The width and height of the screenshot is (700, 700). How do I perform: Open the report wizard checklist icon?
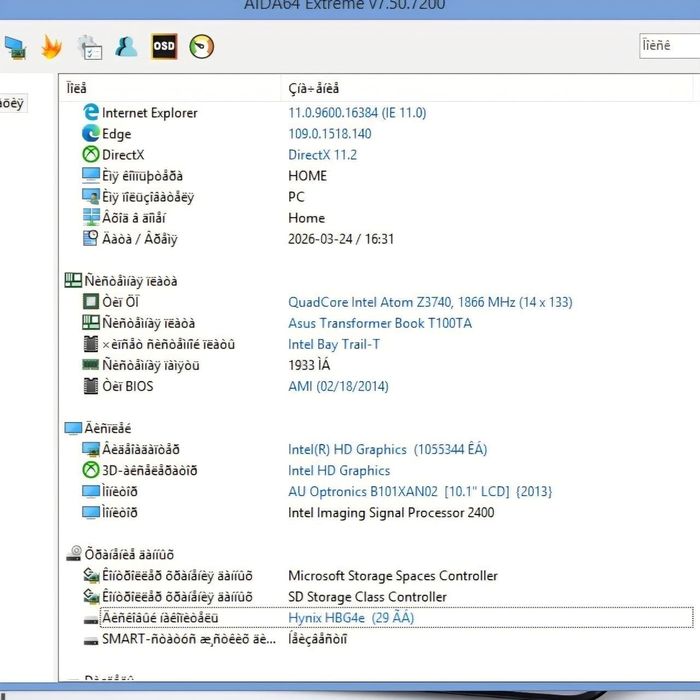tap(90, 47)
